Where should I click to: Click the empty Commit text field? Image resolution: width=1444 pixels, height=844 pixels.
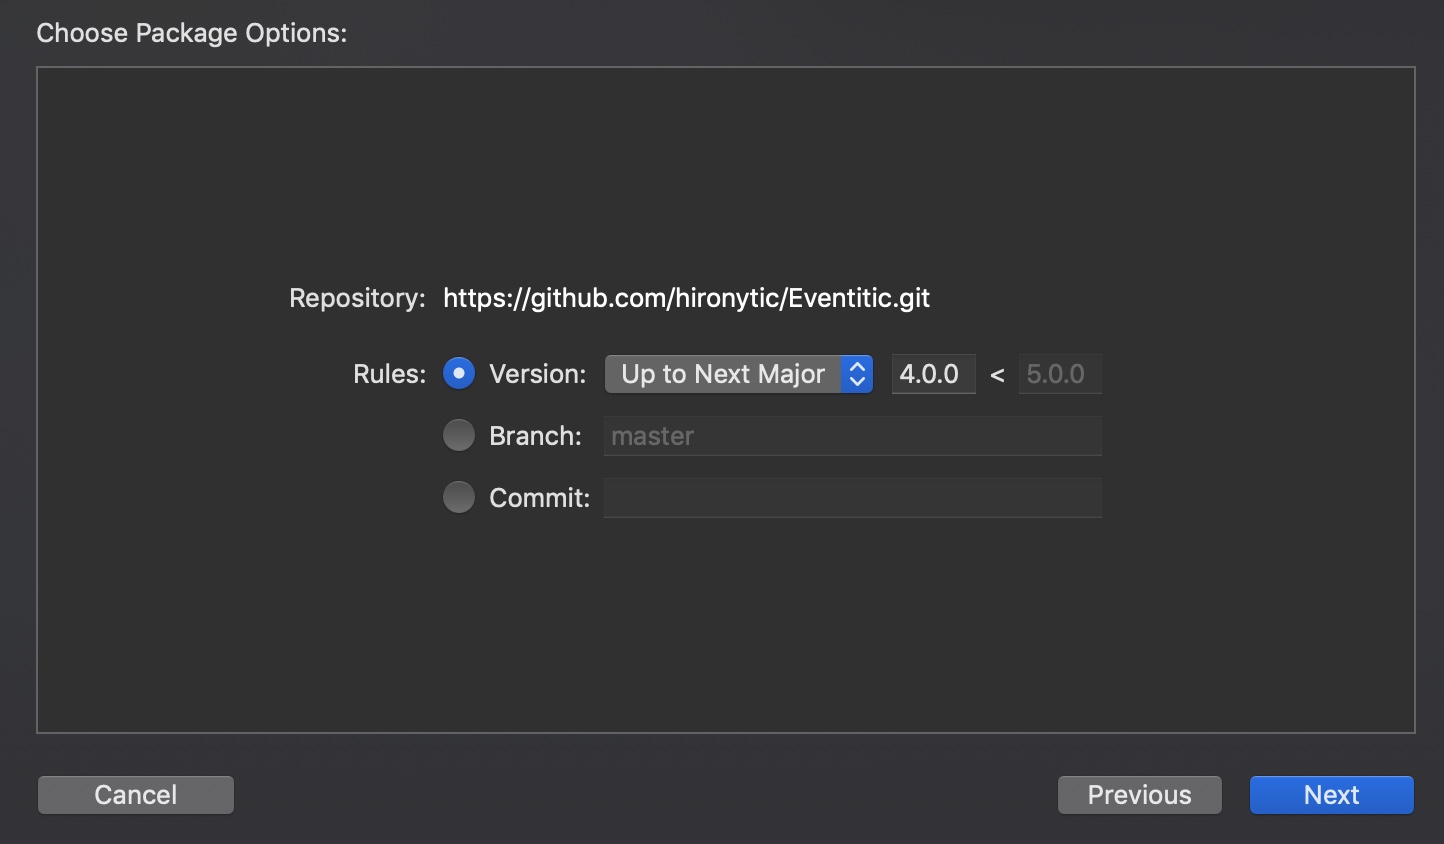point(851,497)
